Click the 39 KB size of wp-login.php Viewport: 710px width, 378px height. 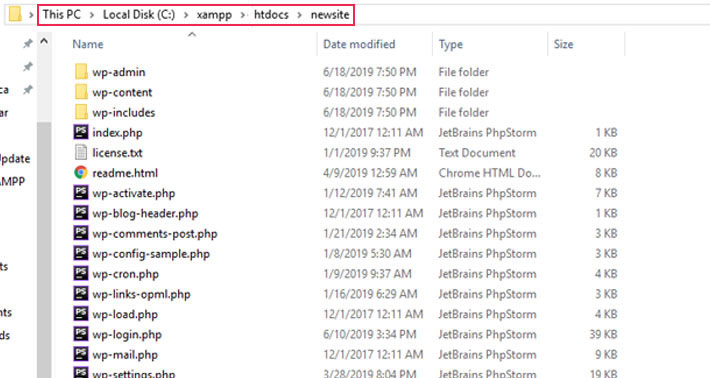click(603, 334)
